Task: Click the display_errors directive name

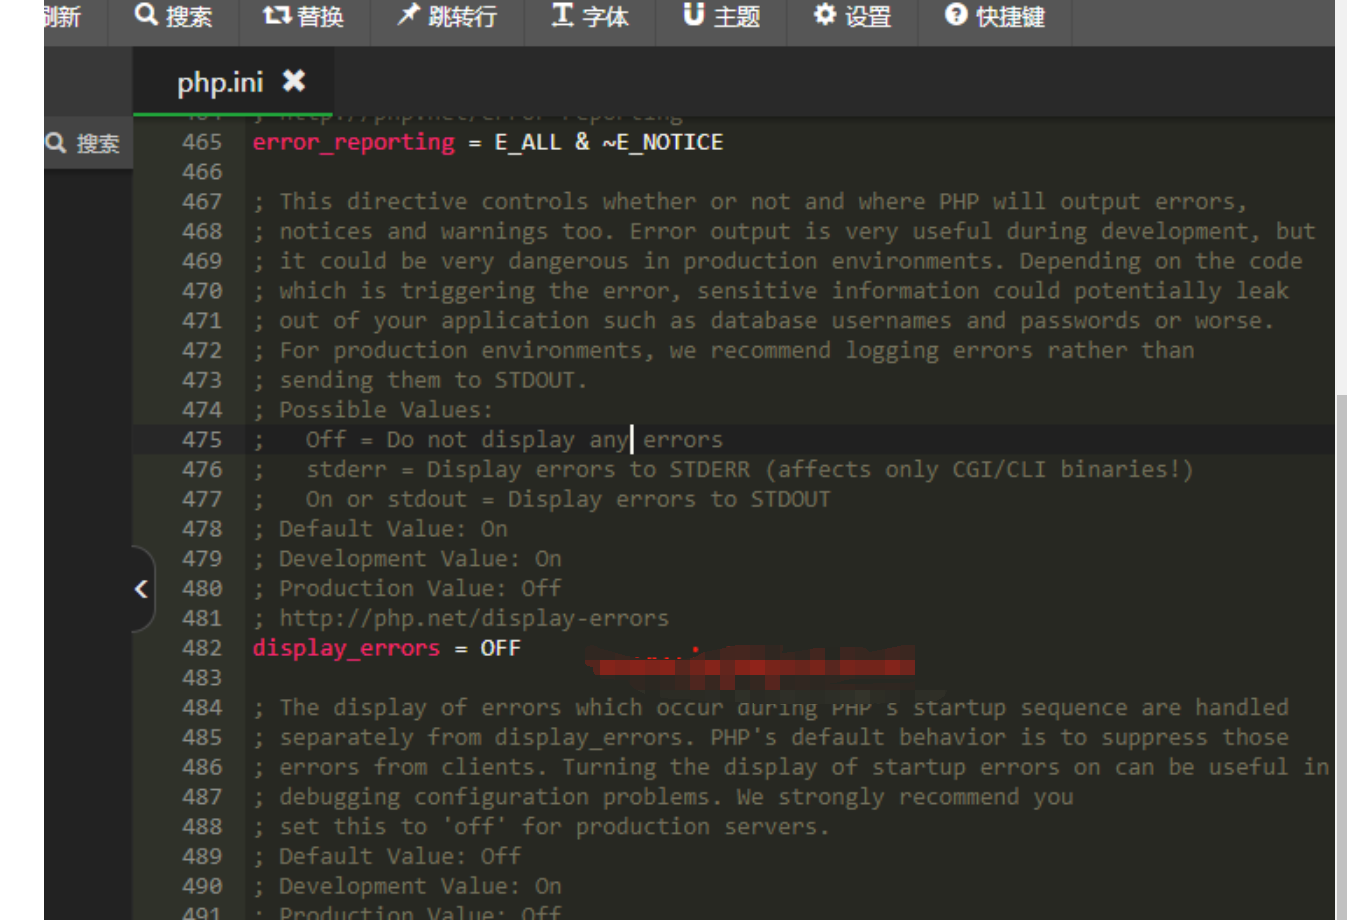Action: point(346,648)
